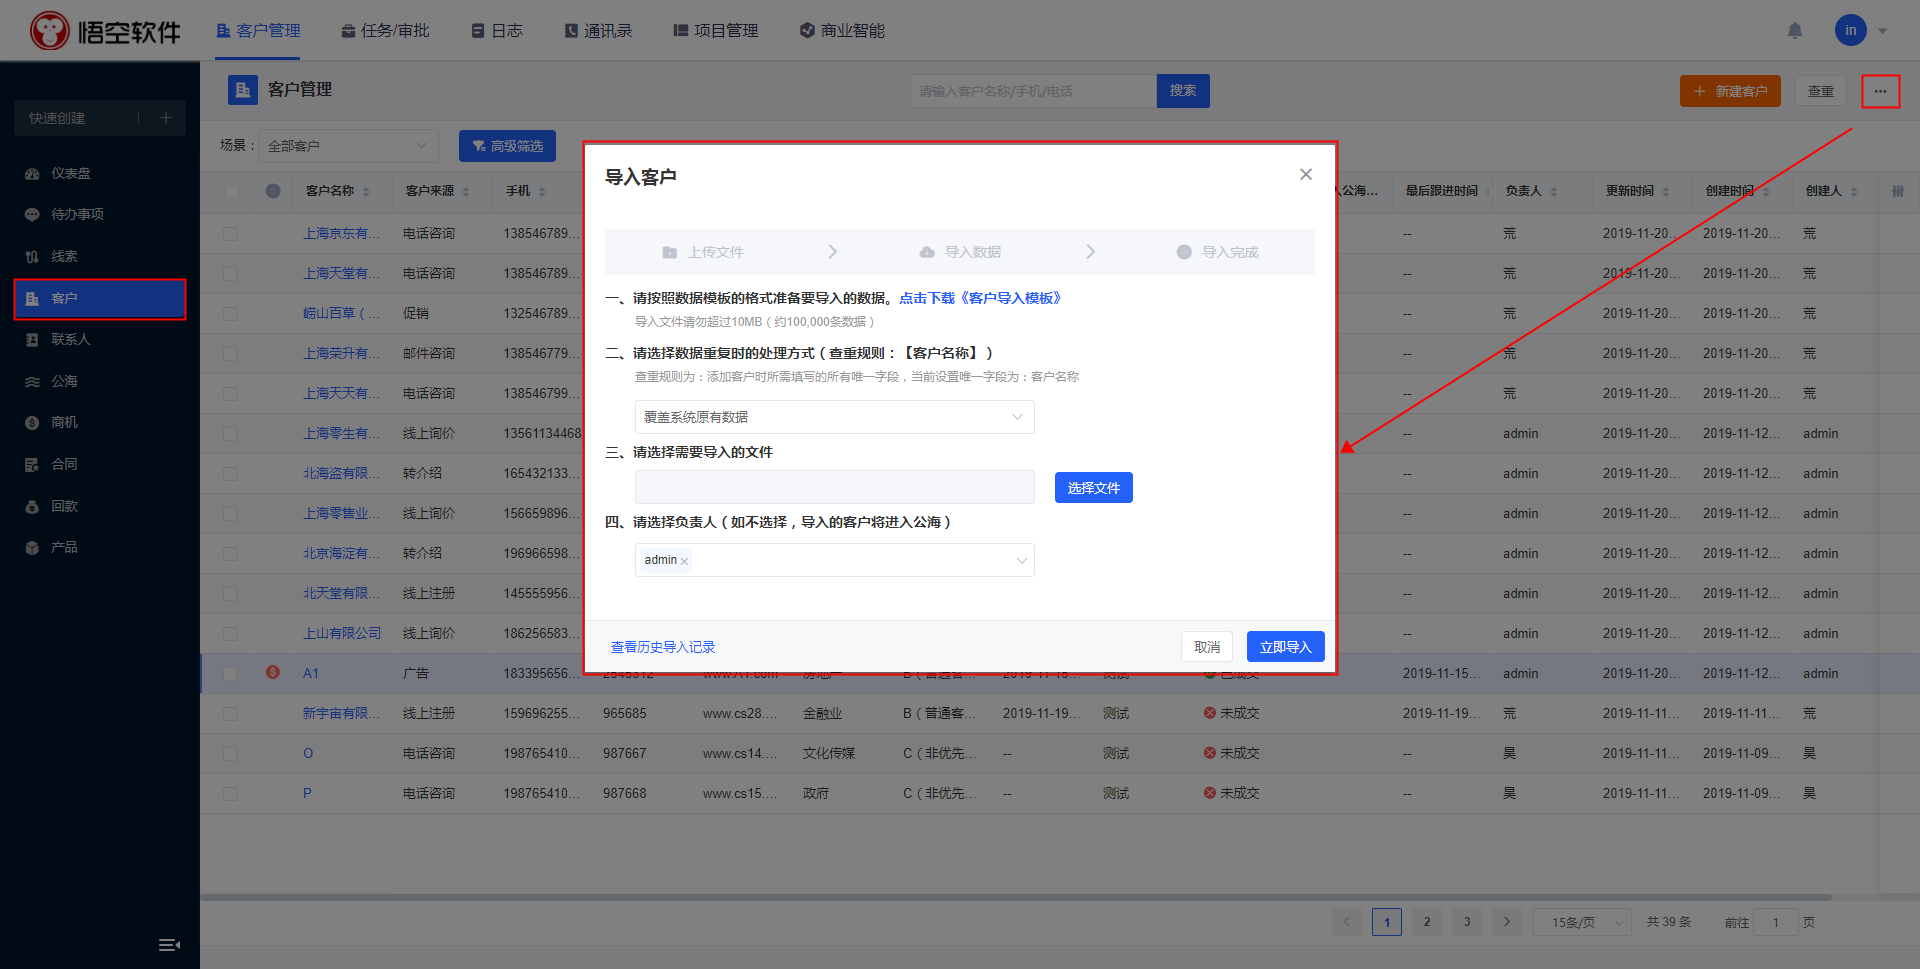Click the notification bell icon
1920x969 pixels.
(1795, 31)
